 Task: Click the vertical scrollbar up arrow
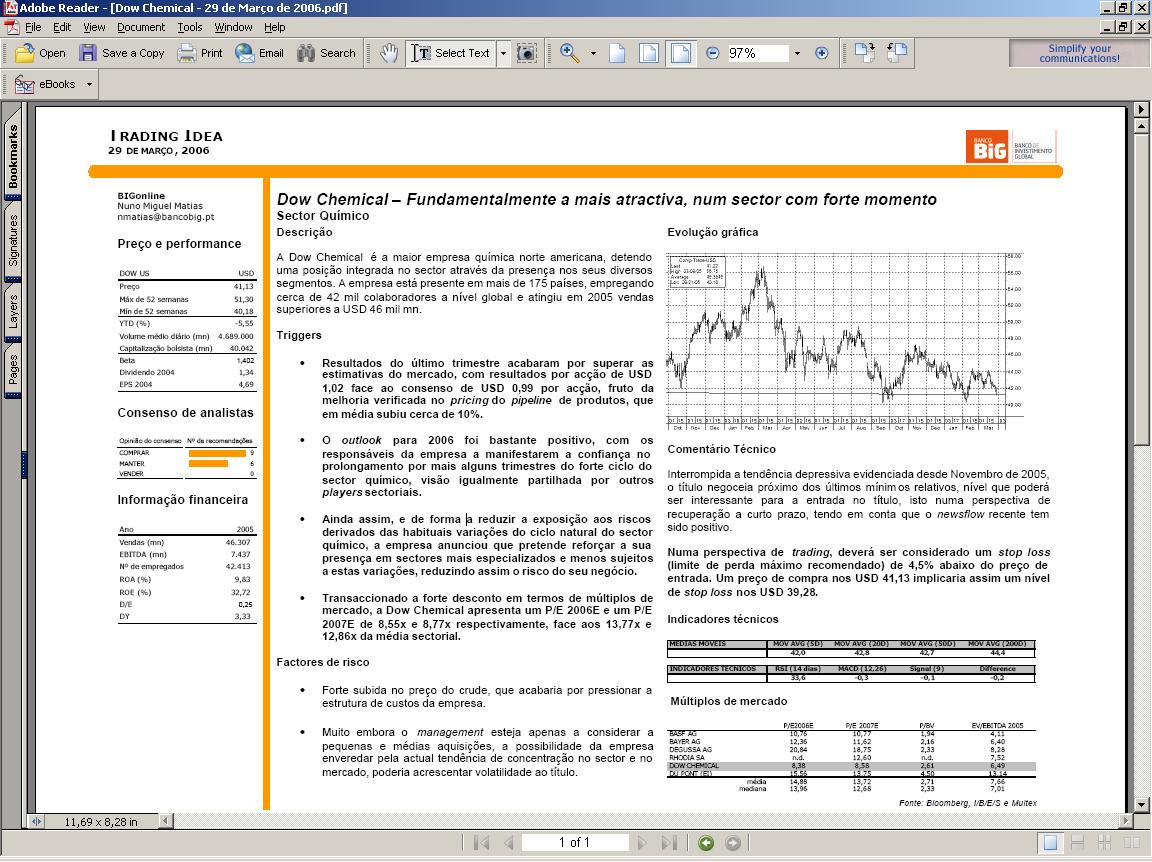coord(1141,126)
